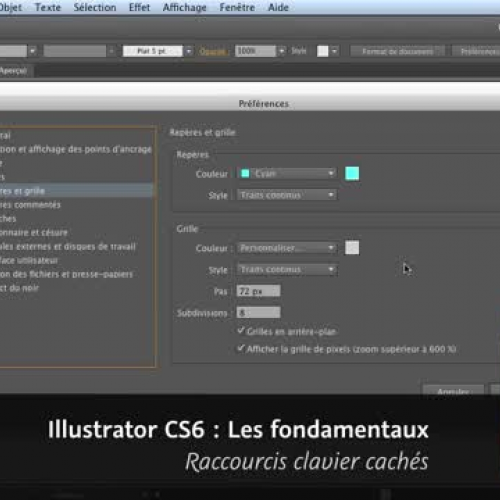The image size is (500, 500).
Task: Open the Aide menu
Action: point(278,7)
